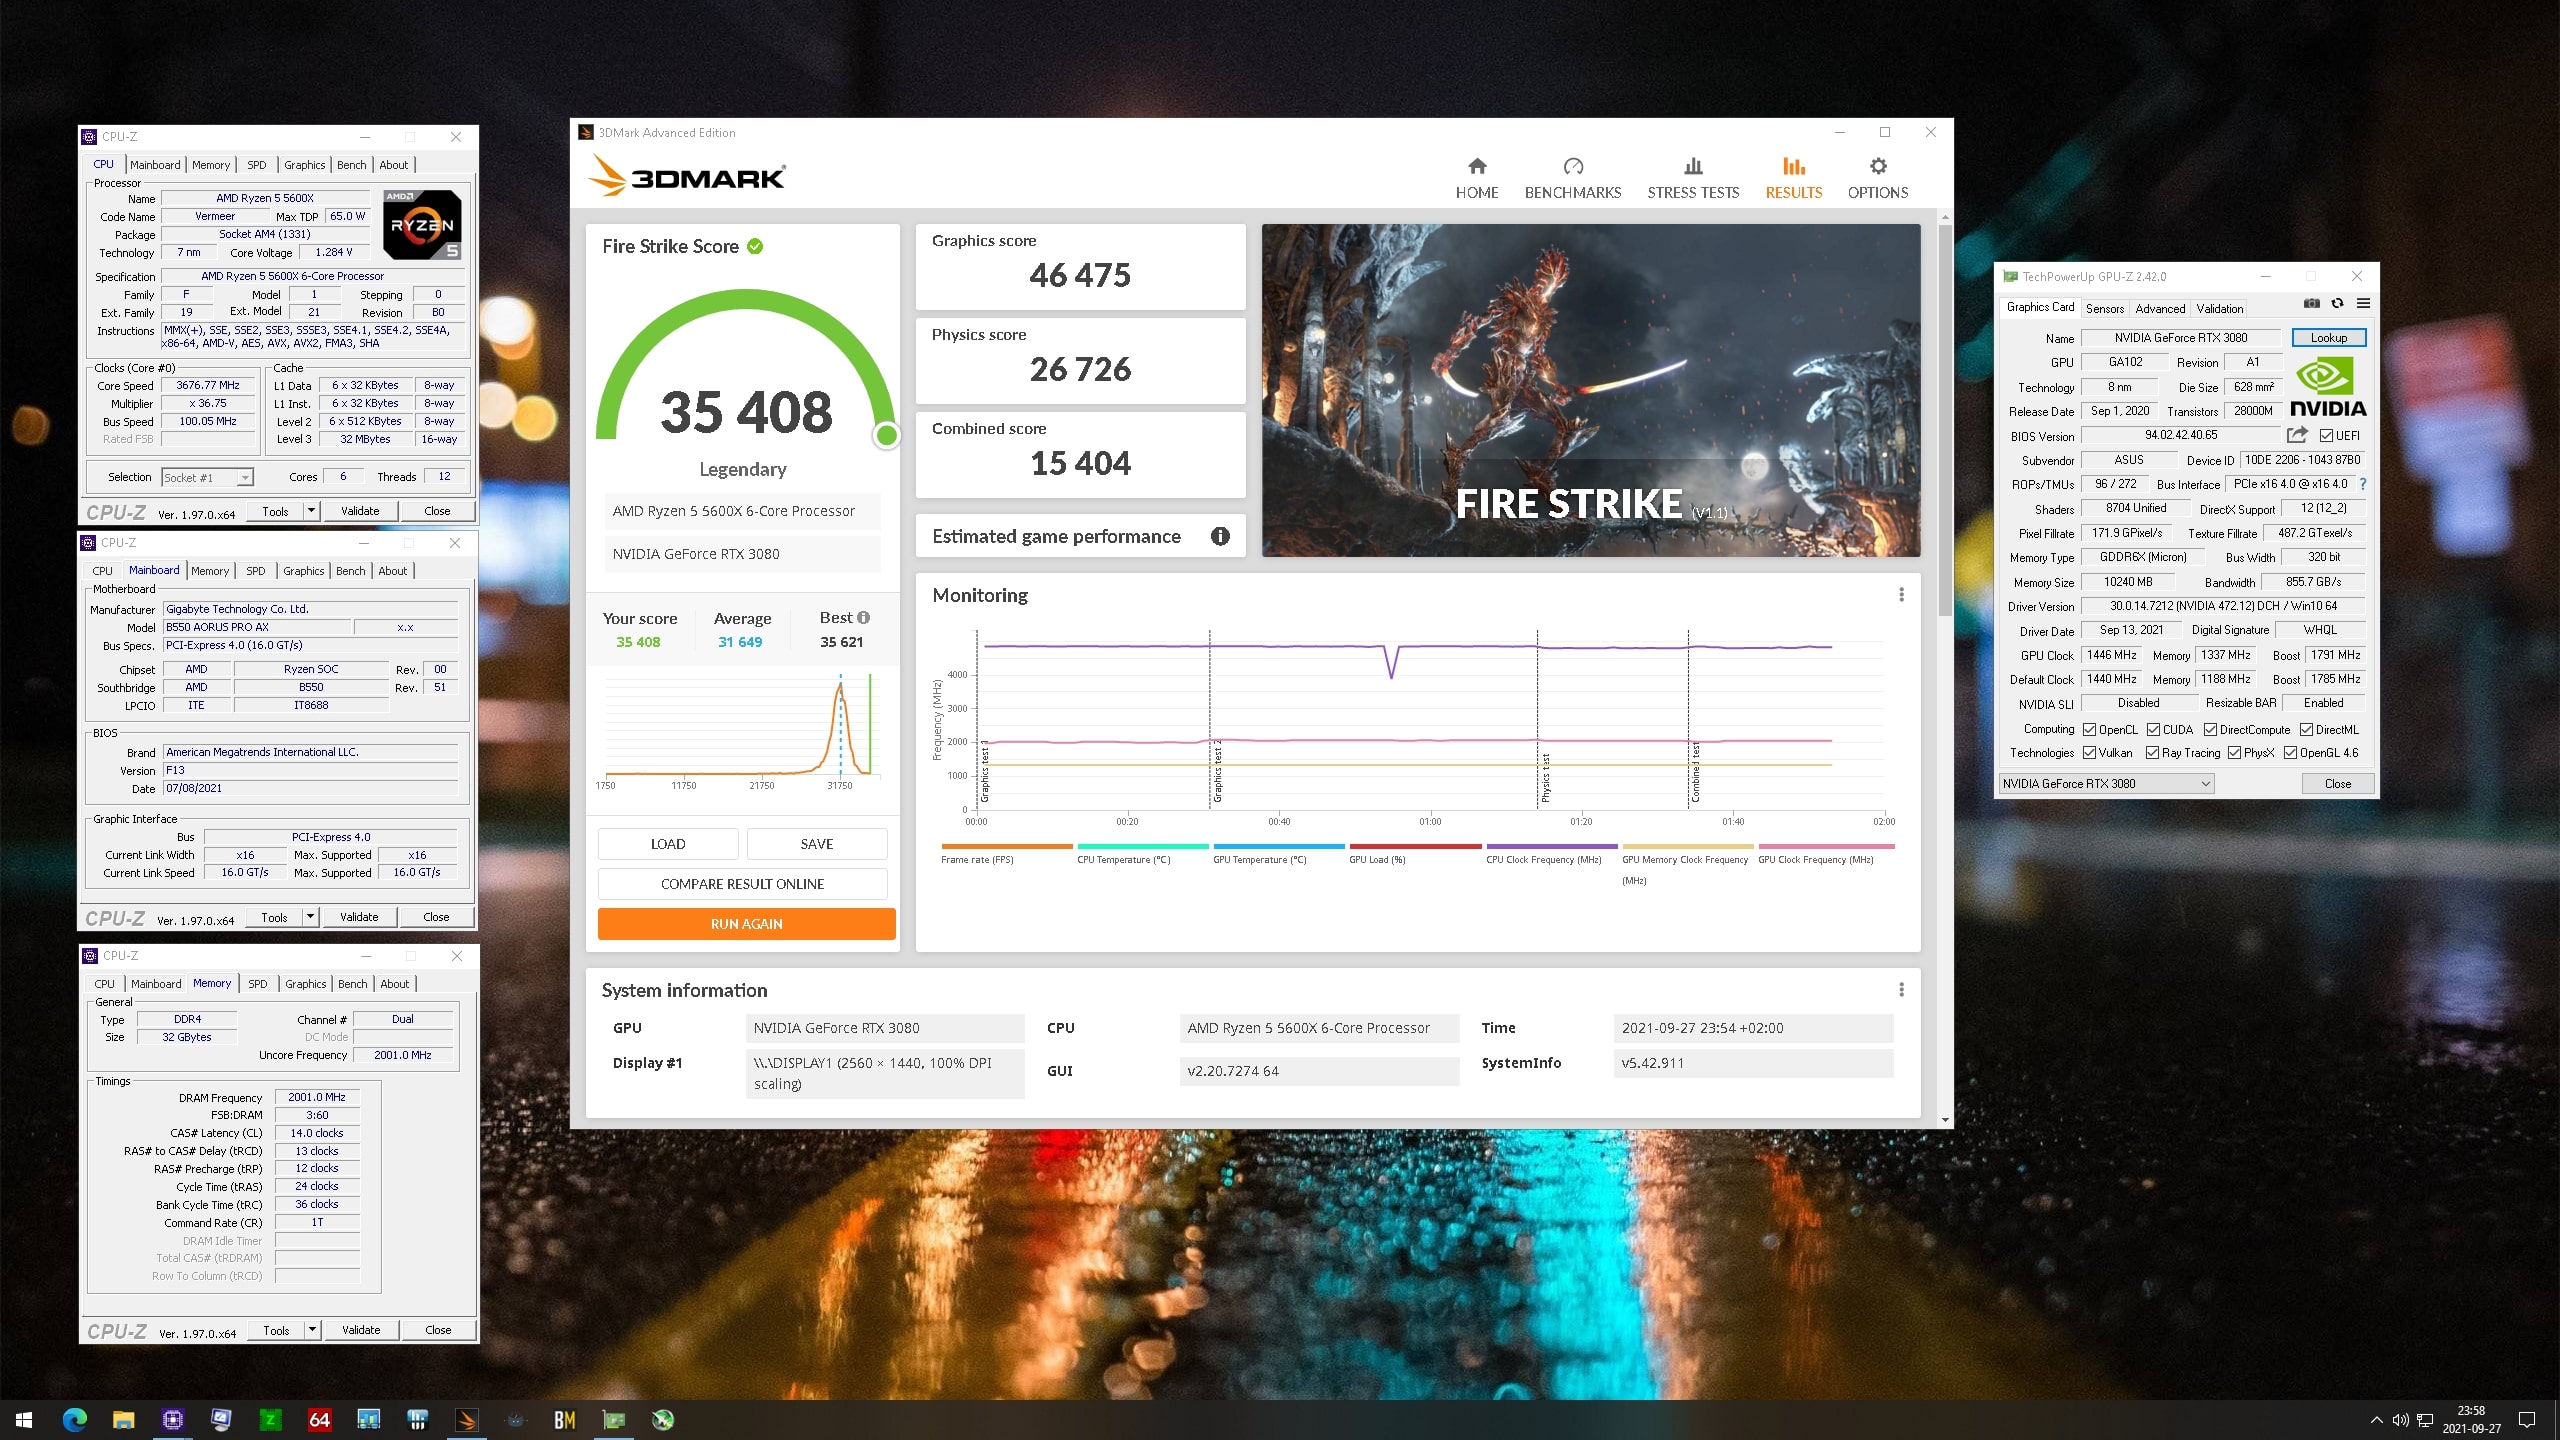Toggle the PhysX checkbox
Screen dimensions: 2560x1440
2234,753
